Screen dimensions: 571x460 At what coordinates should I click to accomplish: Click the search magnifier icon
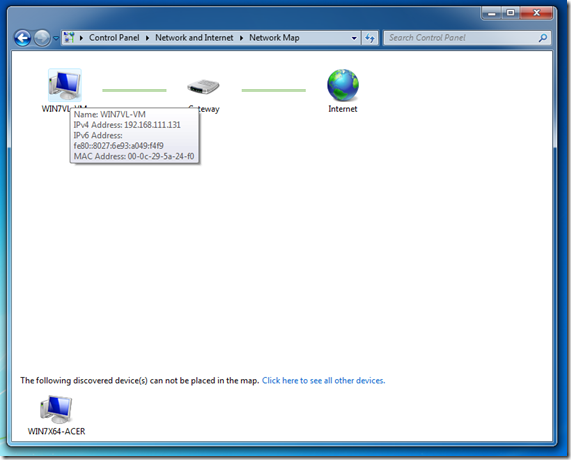click(543, 38)
